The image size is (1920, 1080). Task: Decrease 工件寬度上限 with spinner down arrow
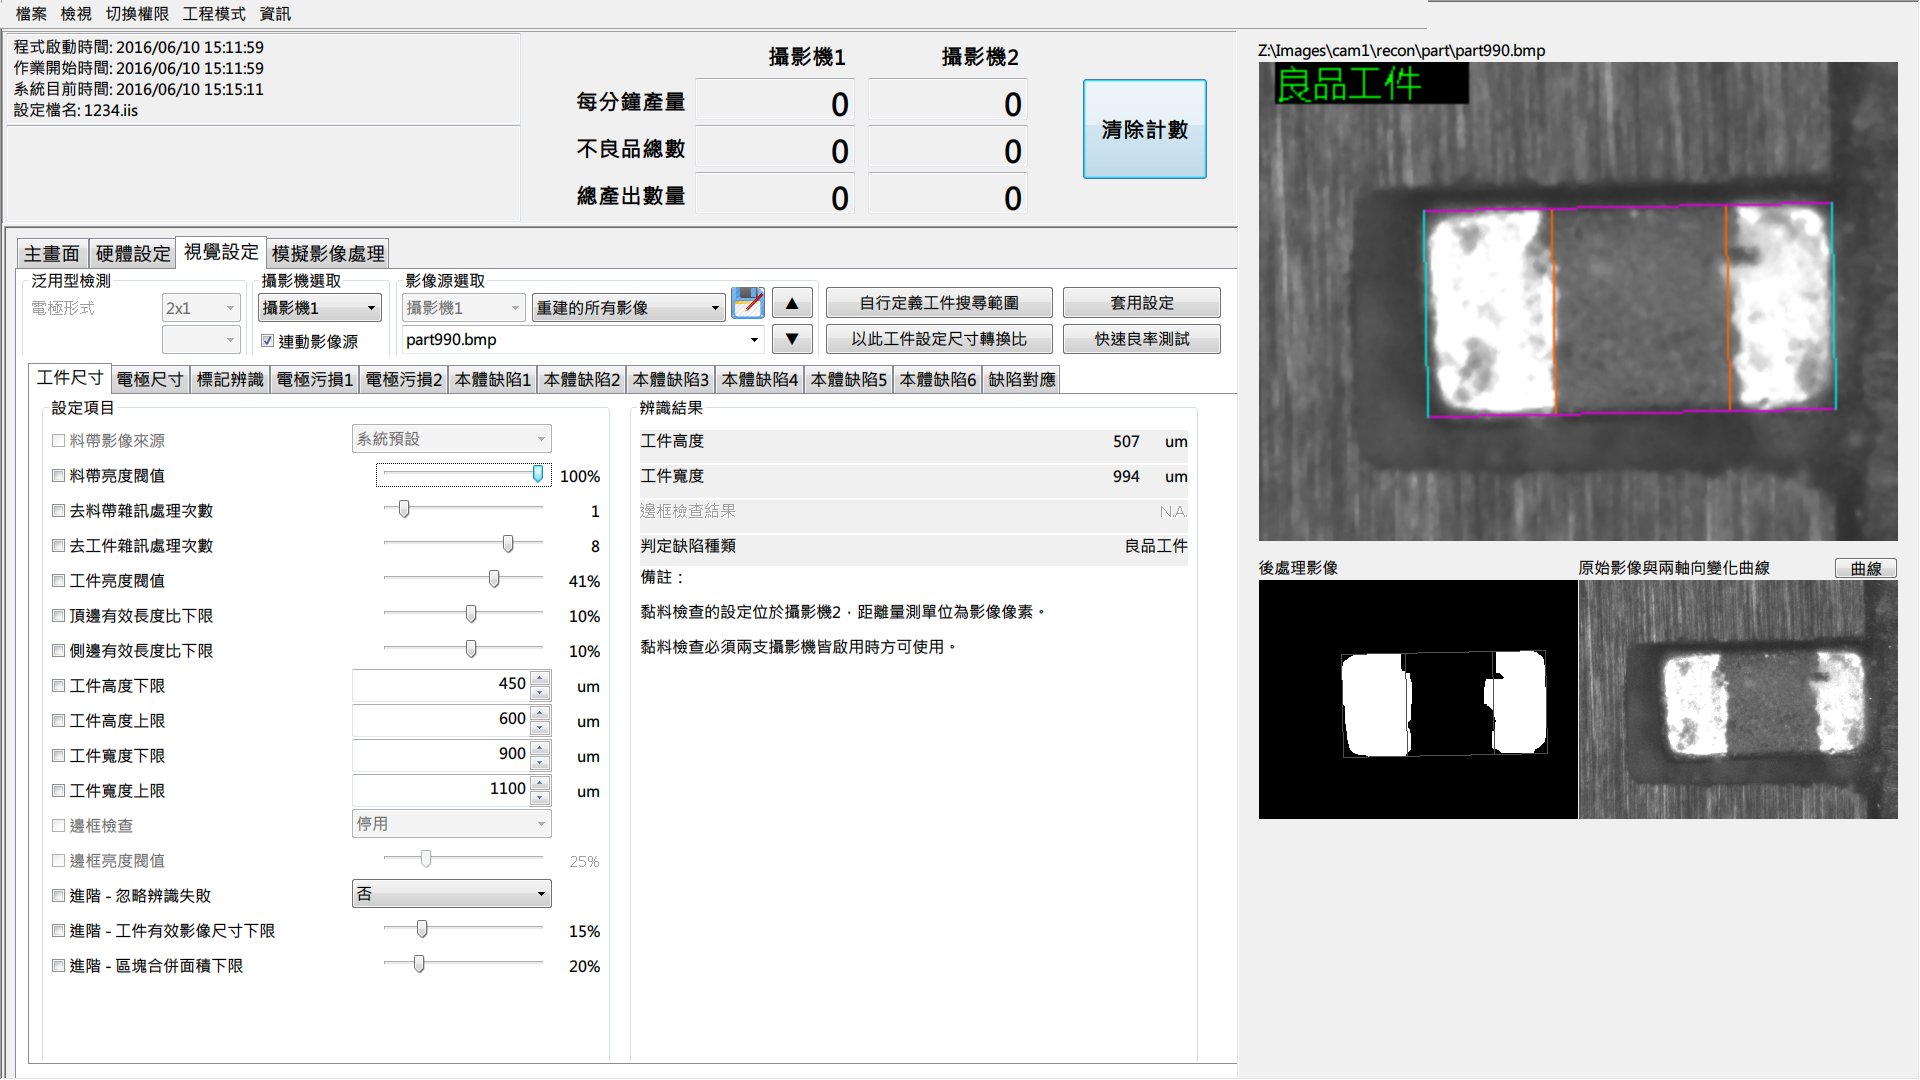[540, 798]
